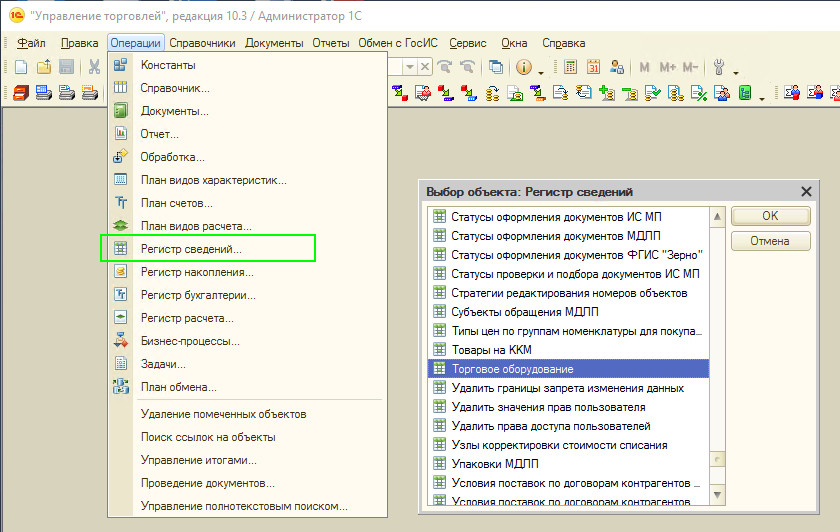Select Товары на ККМ in the list
The width and height of the screenshot is (840, 532).
491,350
